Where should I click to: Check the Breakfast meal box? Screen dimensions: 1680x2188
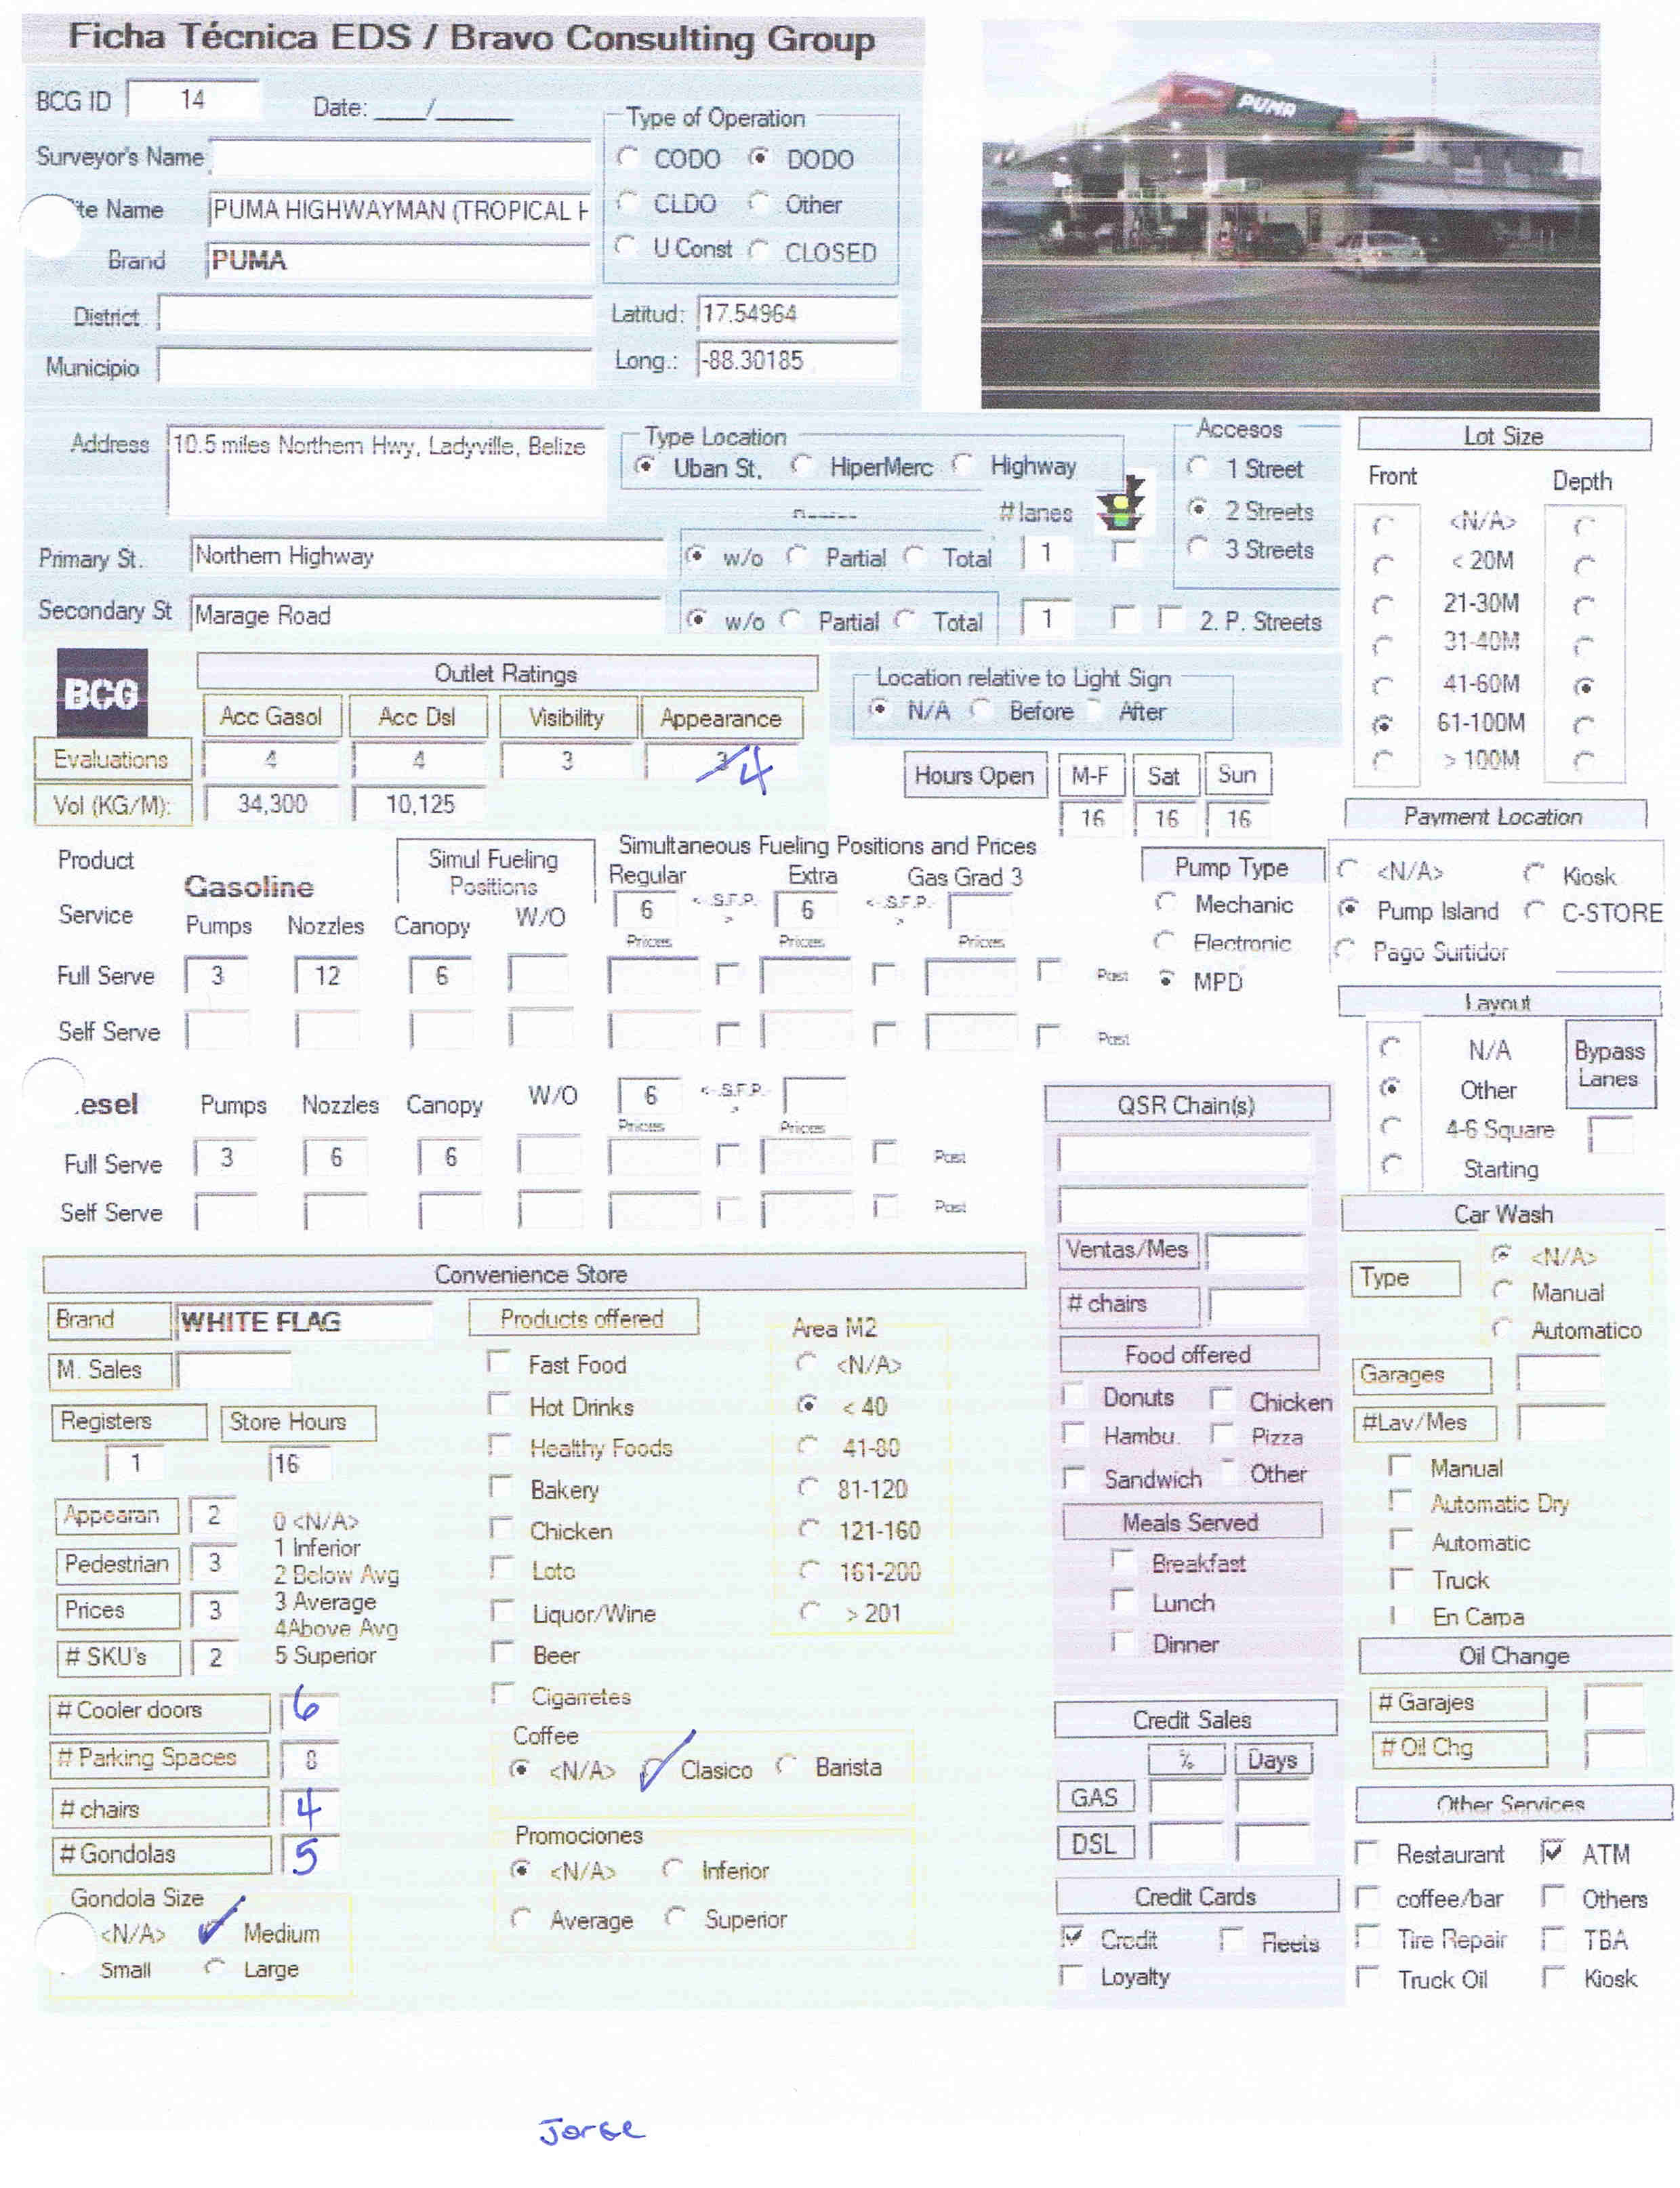coord(1124,1561)
